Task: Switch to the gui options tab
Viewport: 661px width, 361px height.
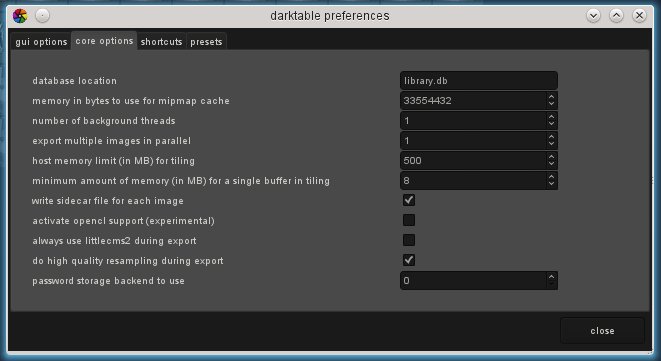Action: point(41,42)
